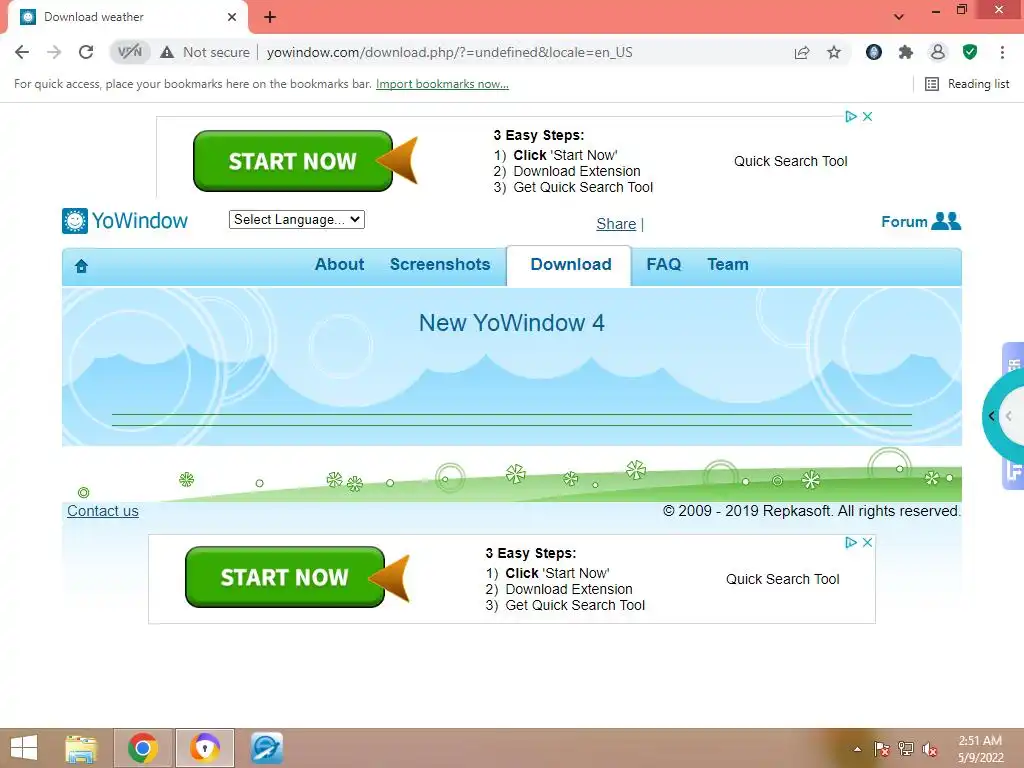This screenshot has width=1024, height=768.
Task: Click the browser forward arrow
Action: point(54,52)
